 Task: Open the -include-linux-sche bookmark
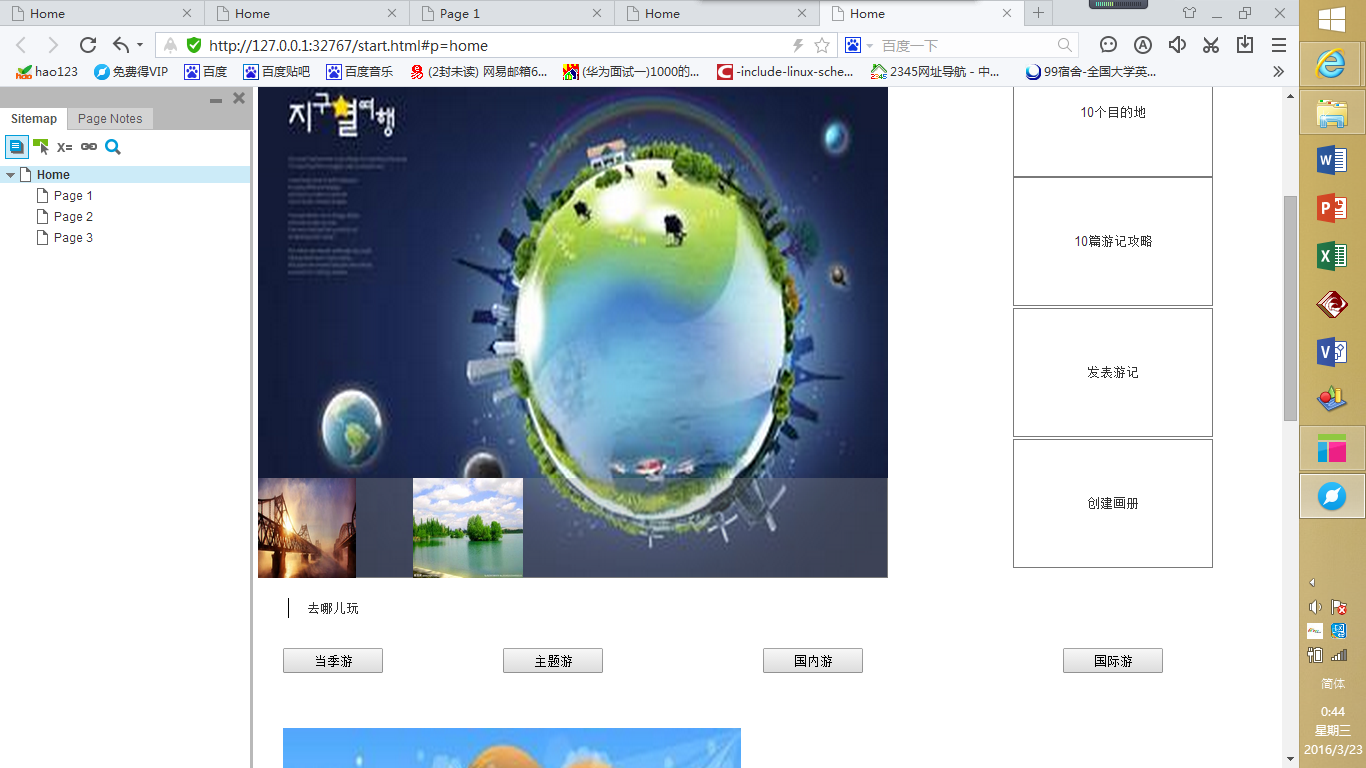pos(785,71)
